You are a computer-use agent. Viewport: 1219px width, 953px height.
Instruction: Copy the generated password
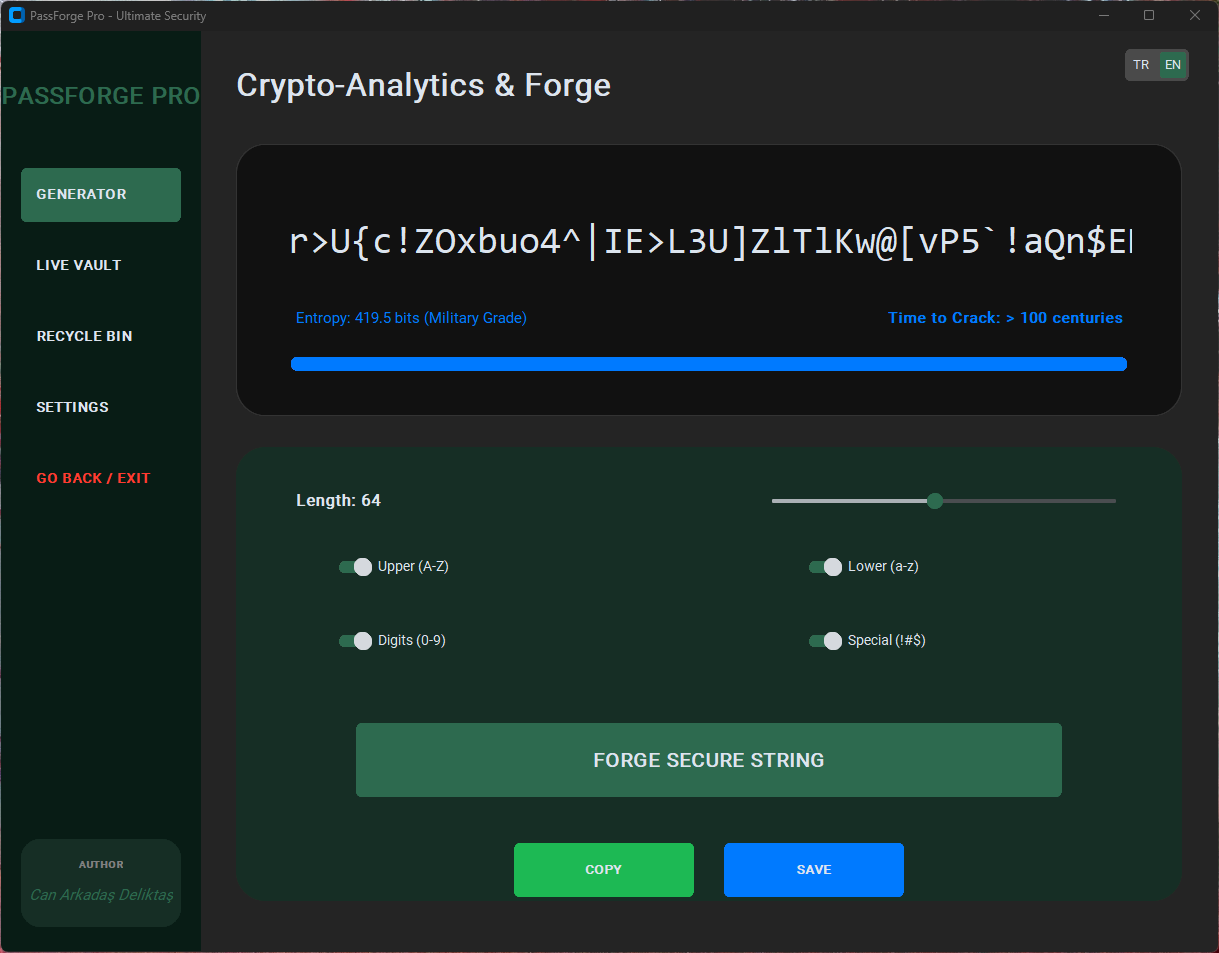[603, 870]
